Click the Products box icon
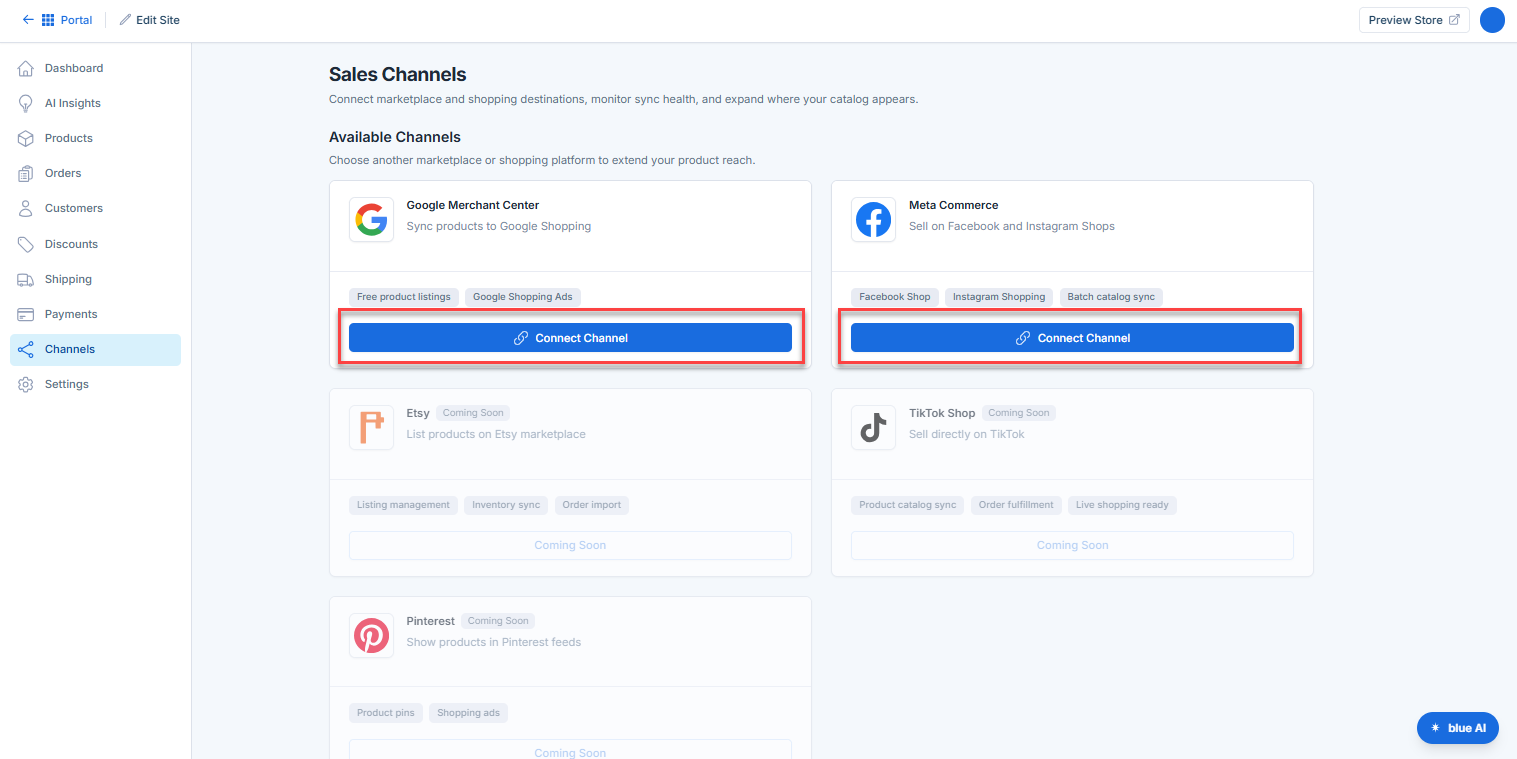Image resolution: width=1517 pixels, height=759 pixels. point(26,138)
